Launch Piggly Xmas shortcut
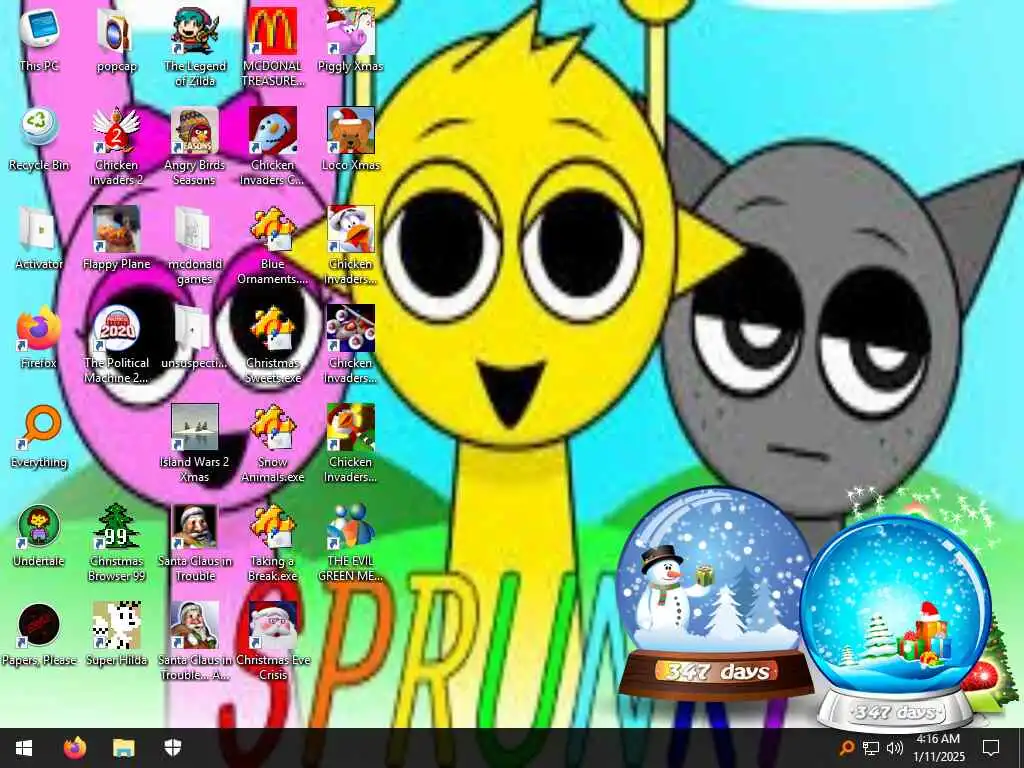The image size is (1024, 768). (x=351, y=39)
